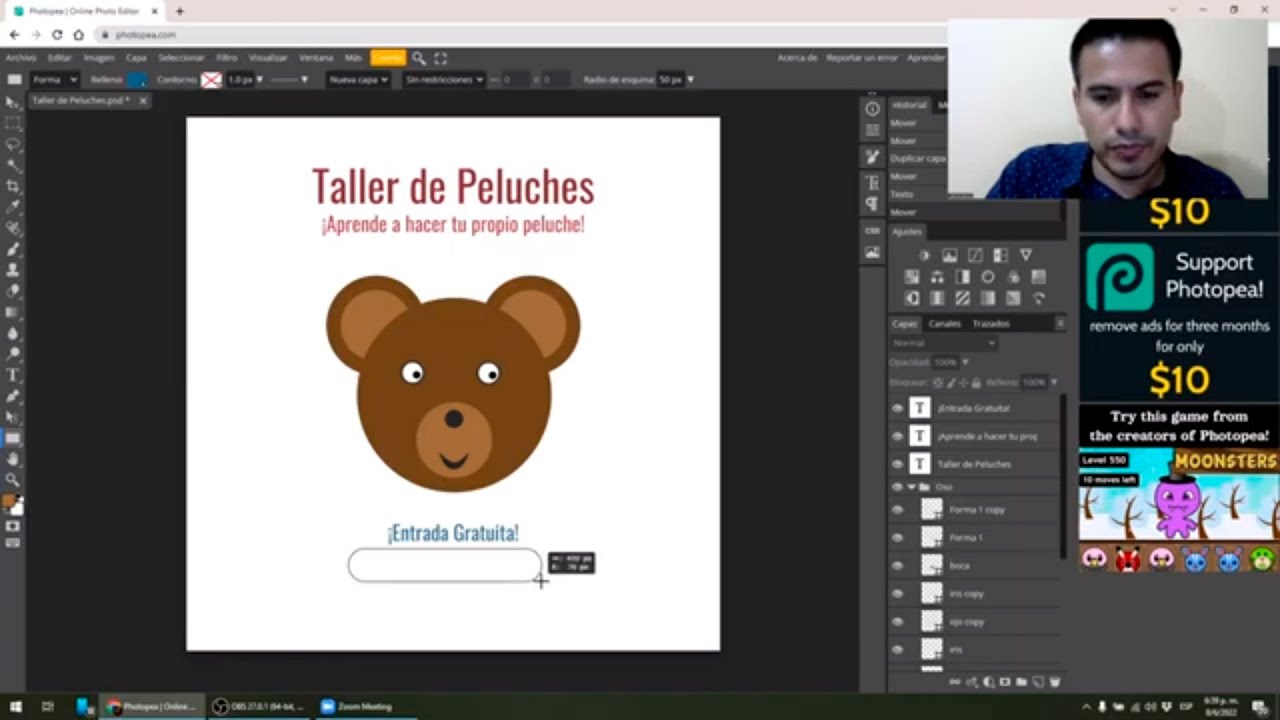Hide the ¡Aprende a hacer tu prop layer

point(897,436)
